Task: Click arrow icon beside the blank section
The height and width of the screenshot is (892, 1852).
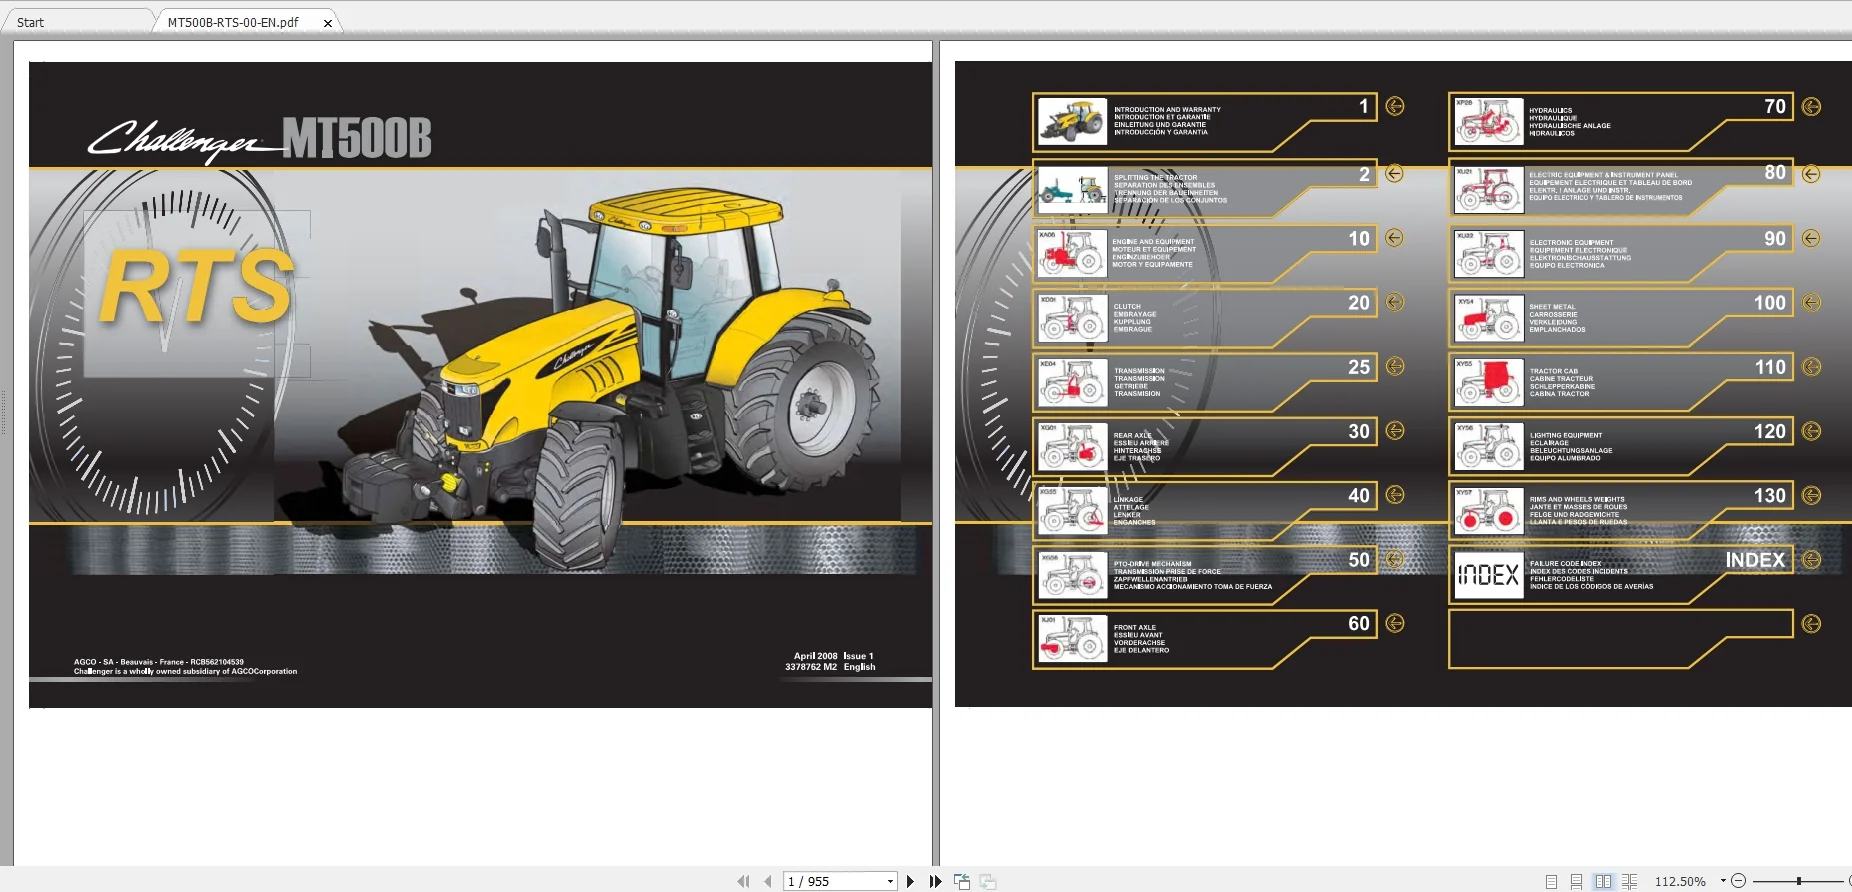Action: 1811,624
